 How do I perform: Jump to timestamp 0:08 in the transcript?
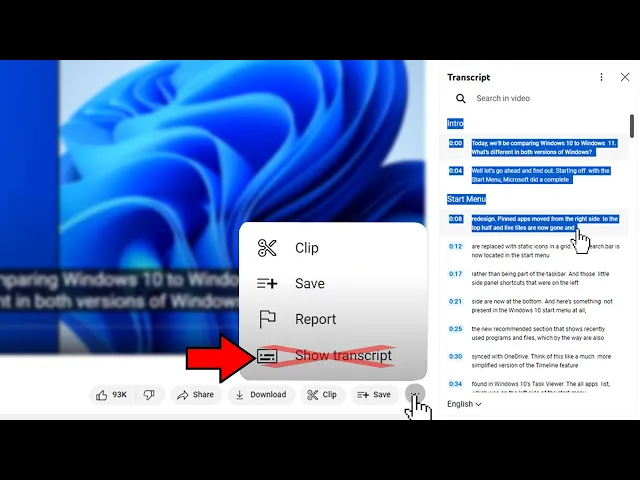[x=456, y=219]
